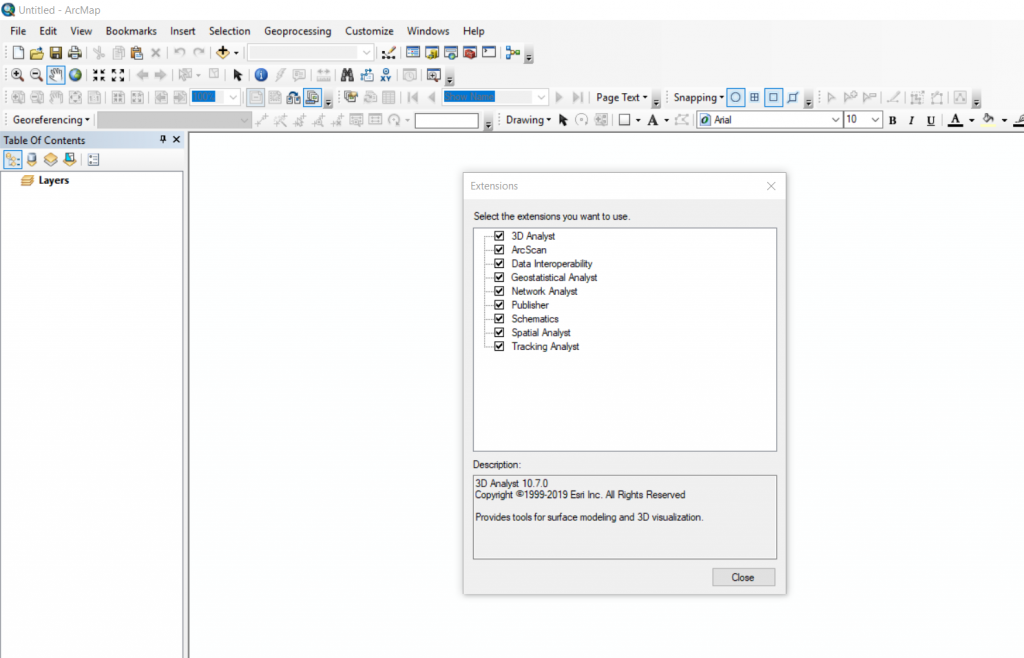Viewport: 1024px width, 658px height.
Task: Open the font size 10 dropdown
Action: (875, 120)
